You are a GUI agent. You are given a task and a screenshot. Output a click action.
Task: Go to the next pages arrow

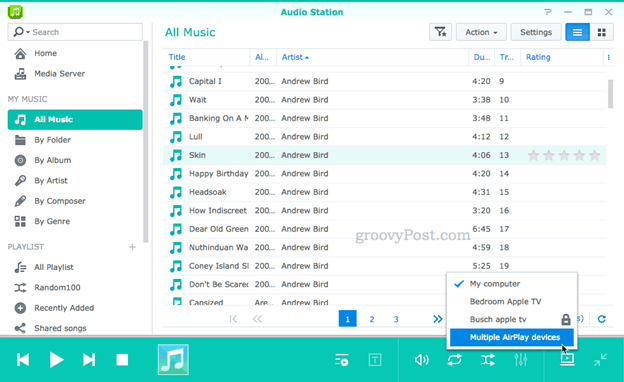(437, 319)
